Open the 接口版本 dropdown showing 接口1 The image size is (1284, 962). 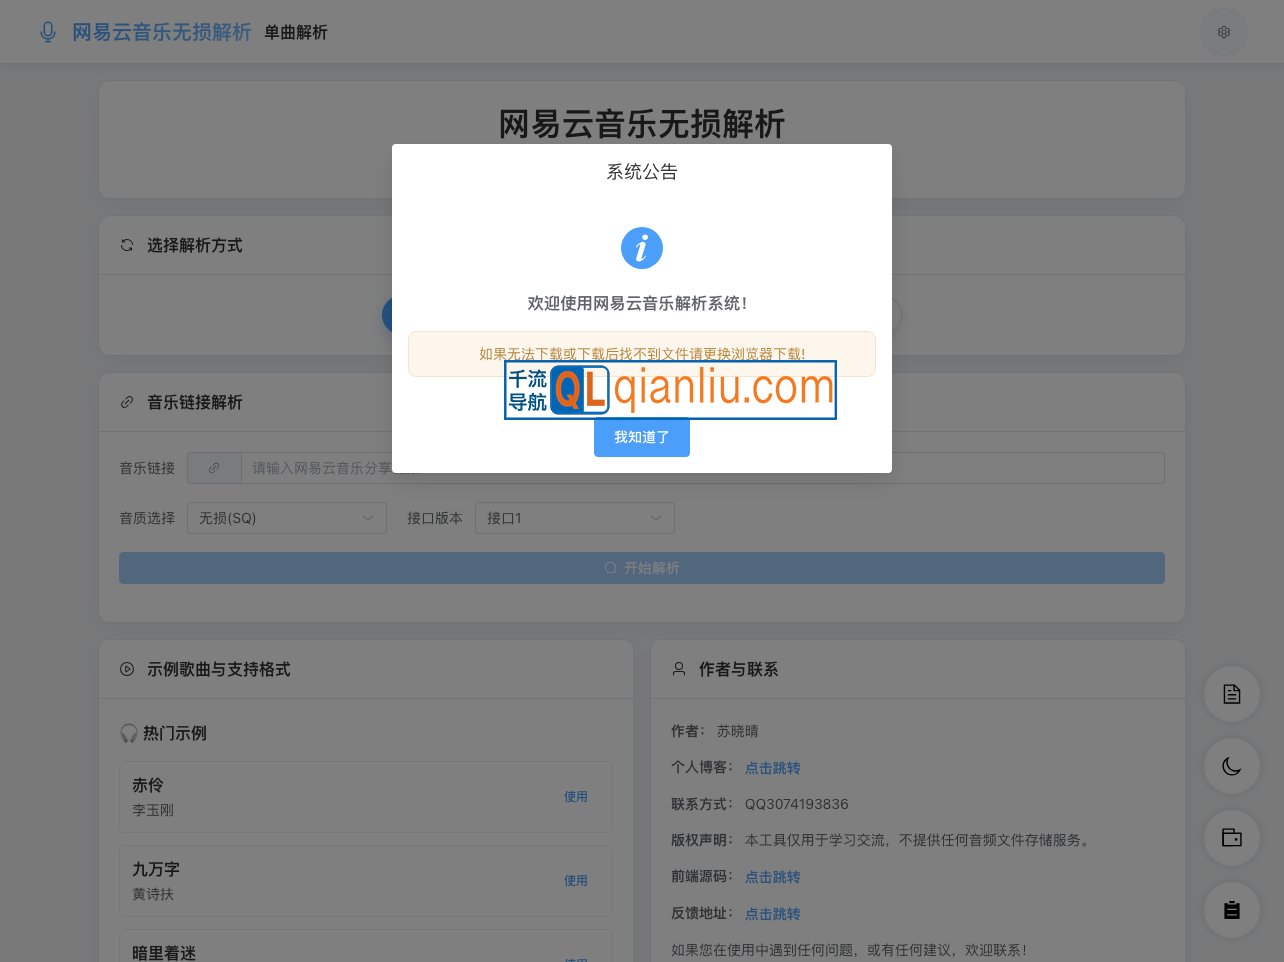pyautogui.click(x=575, y=518)
